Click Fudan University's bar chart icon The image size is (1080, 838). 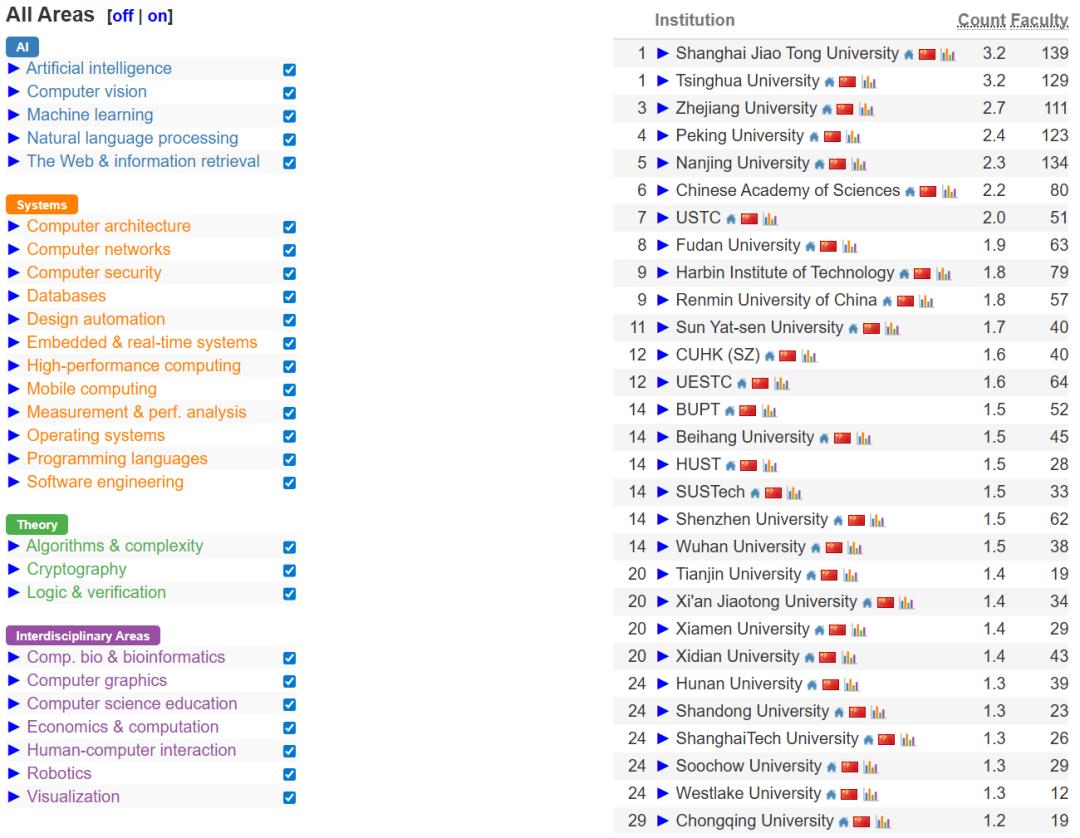click(850, 247)
